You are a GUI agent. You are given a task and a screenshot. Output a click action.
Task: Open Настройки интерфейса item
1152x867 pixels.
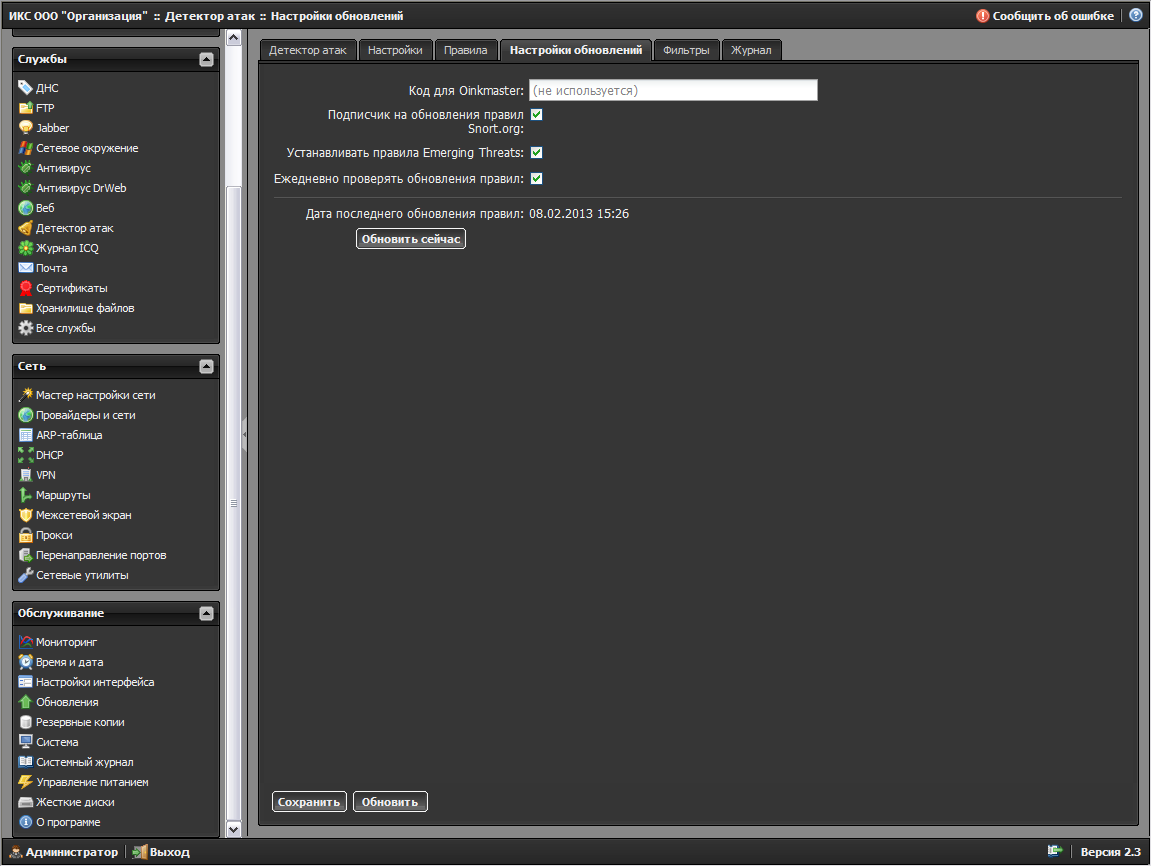click(87, 683)
